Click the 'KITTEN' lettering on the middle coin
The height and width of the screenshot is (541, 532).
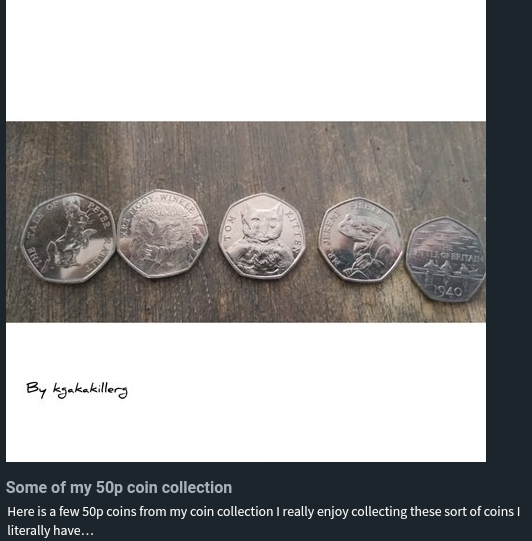[x=293, y=230]
